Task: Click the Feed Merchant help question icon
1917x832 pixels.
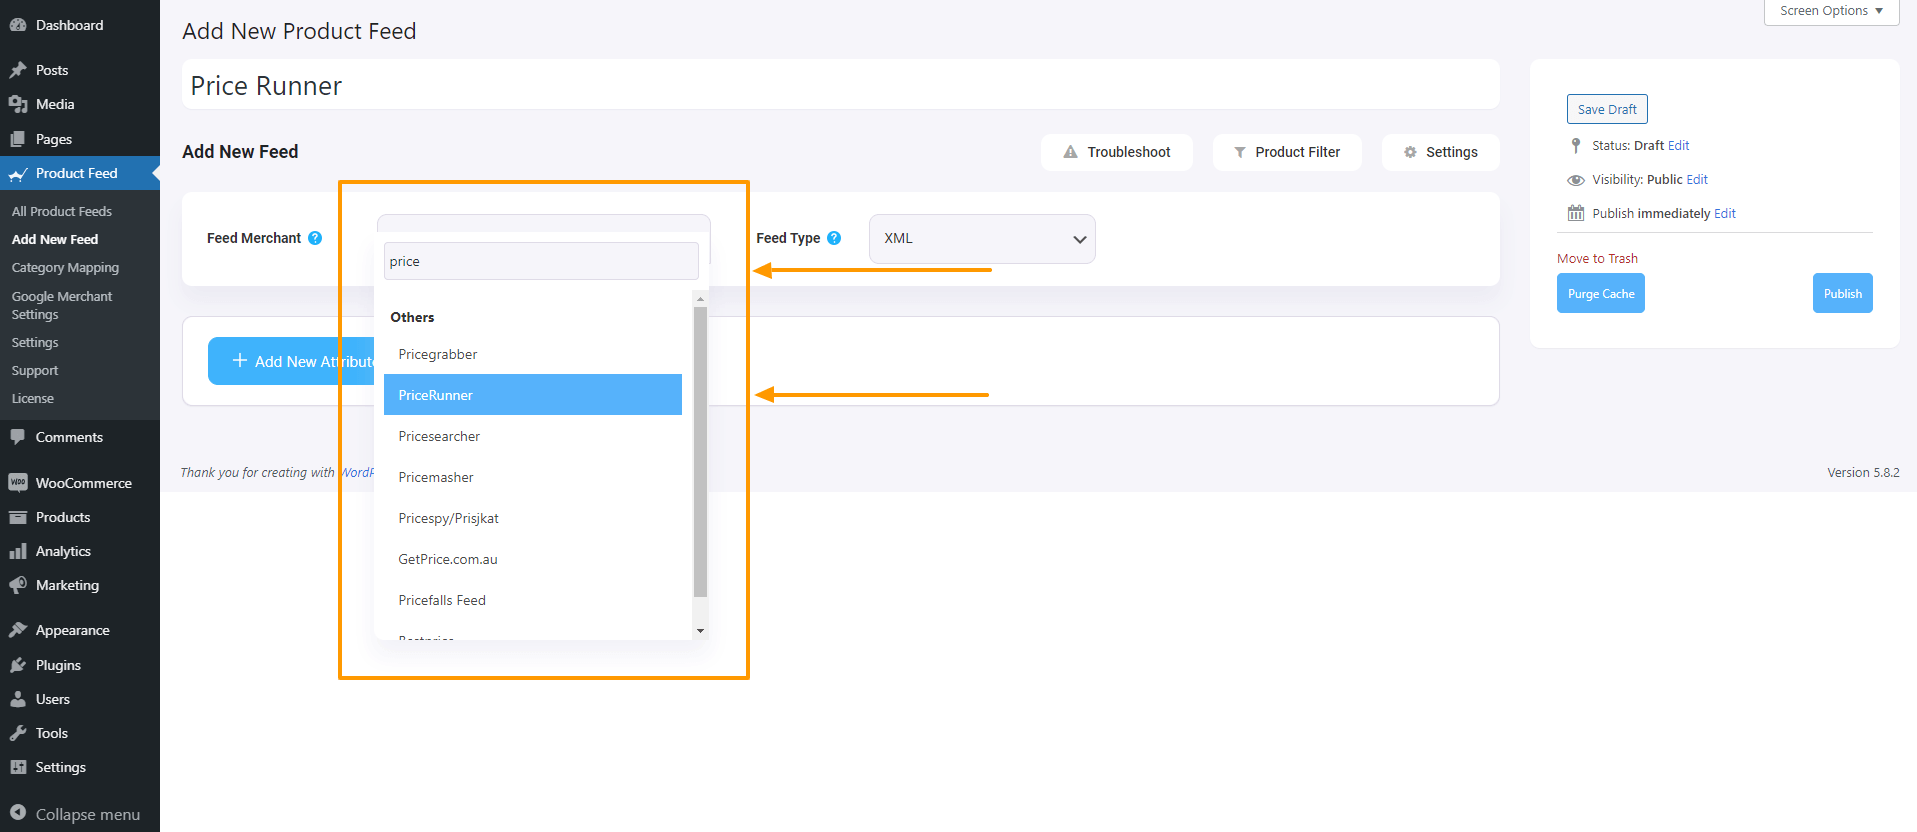Action: point(315,238)
